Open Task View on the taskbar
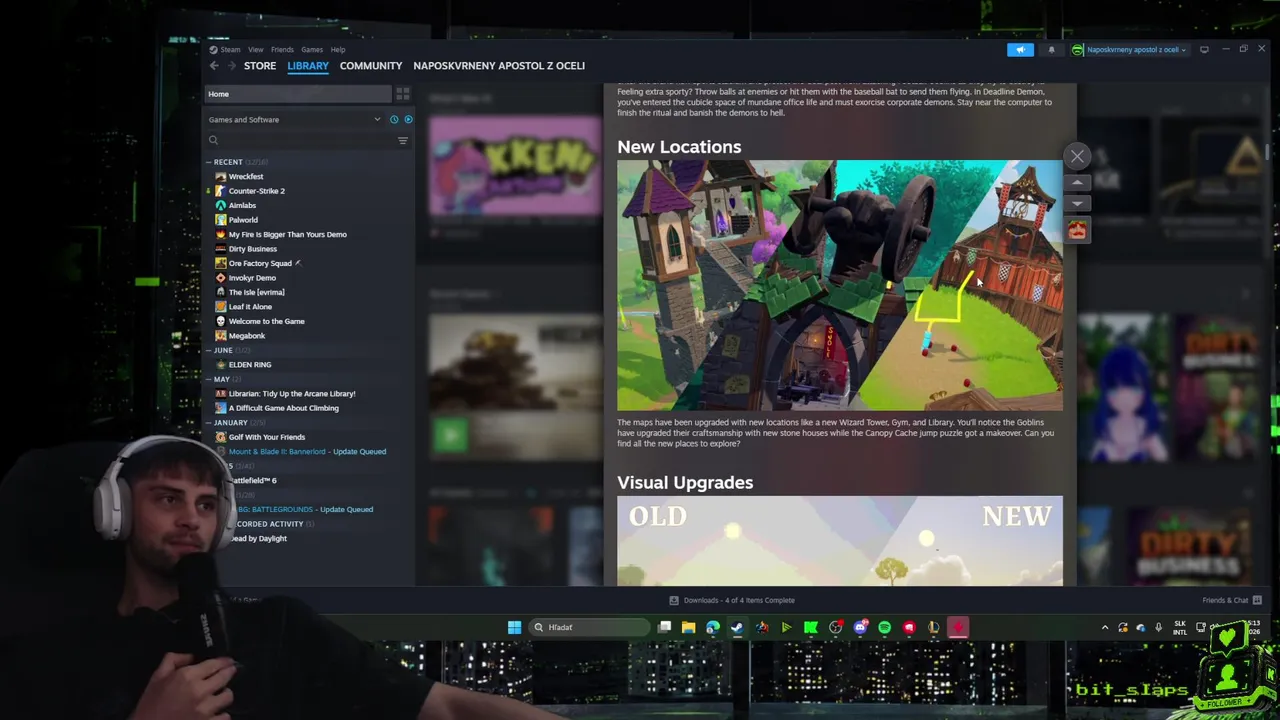The width and height of the screenshot is (1280, 720). coord(665,628)
